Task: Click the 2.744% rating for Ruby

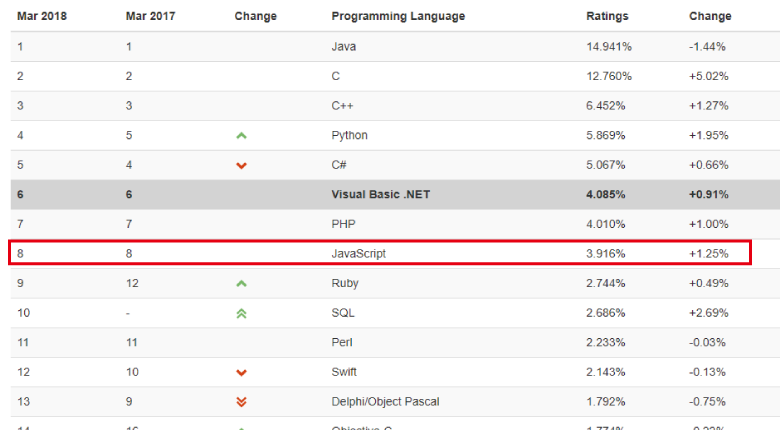Action: (x=605, y=283)
